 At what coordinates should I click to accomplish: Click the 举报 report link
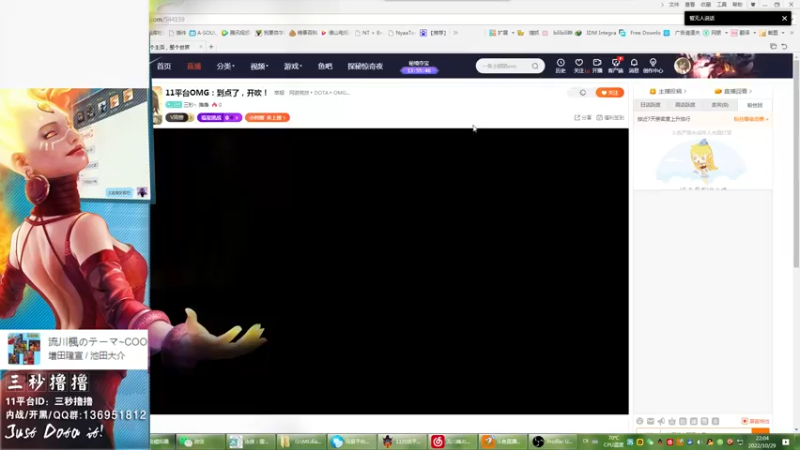point(279,93)
